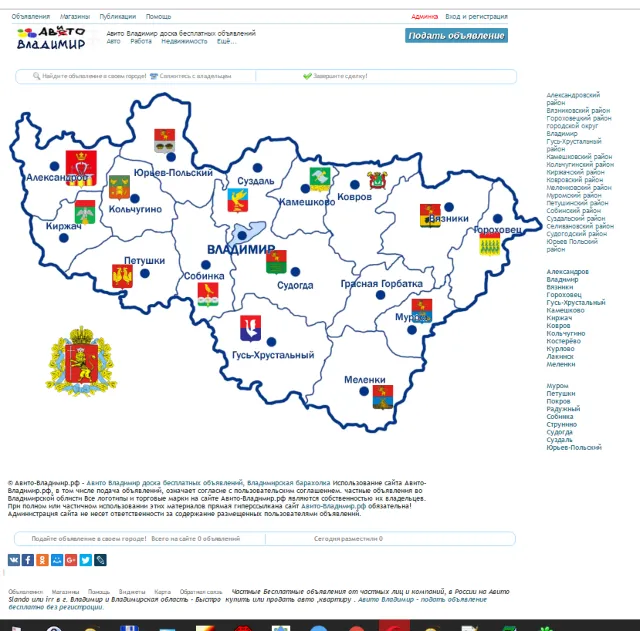Viewport: 640px width, 640px height.
Task: Select Лакинск in city list
Action: [560, 356]
